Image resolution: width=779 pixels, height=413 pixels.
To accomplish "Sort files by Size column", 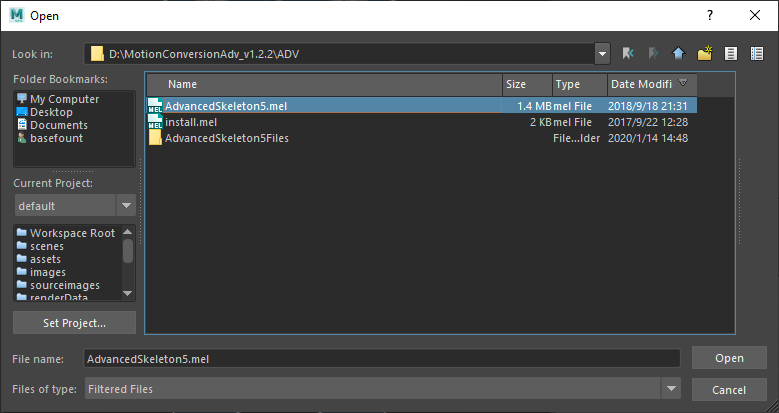I will point(527,84).
